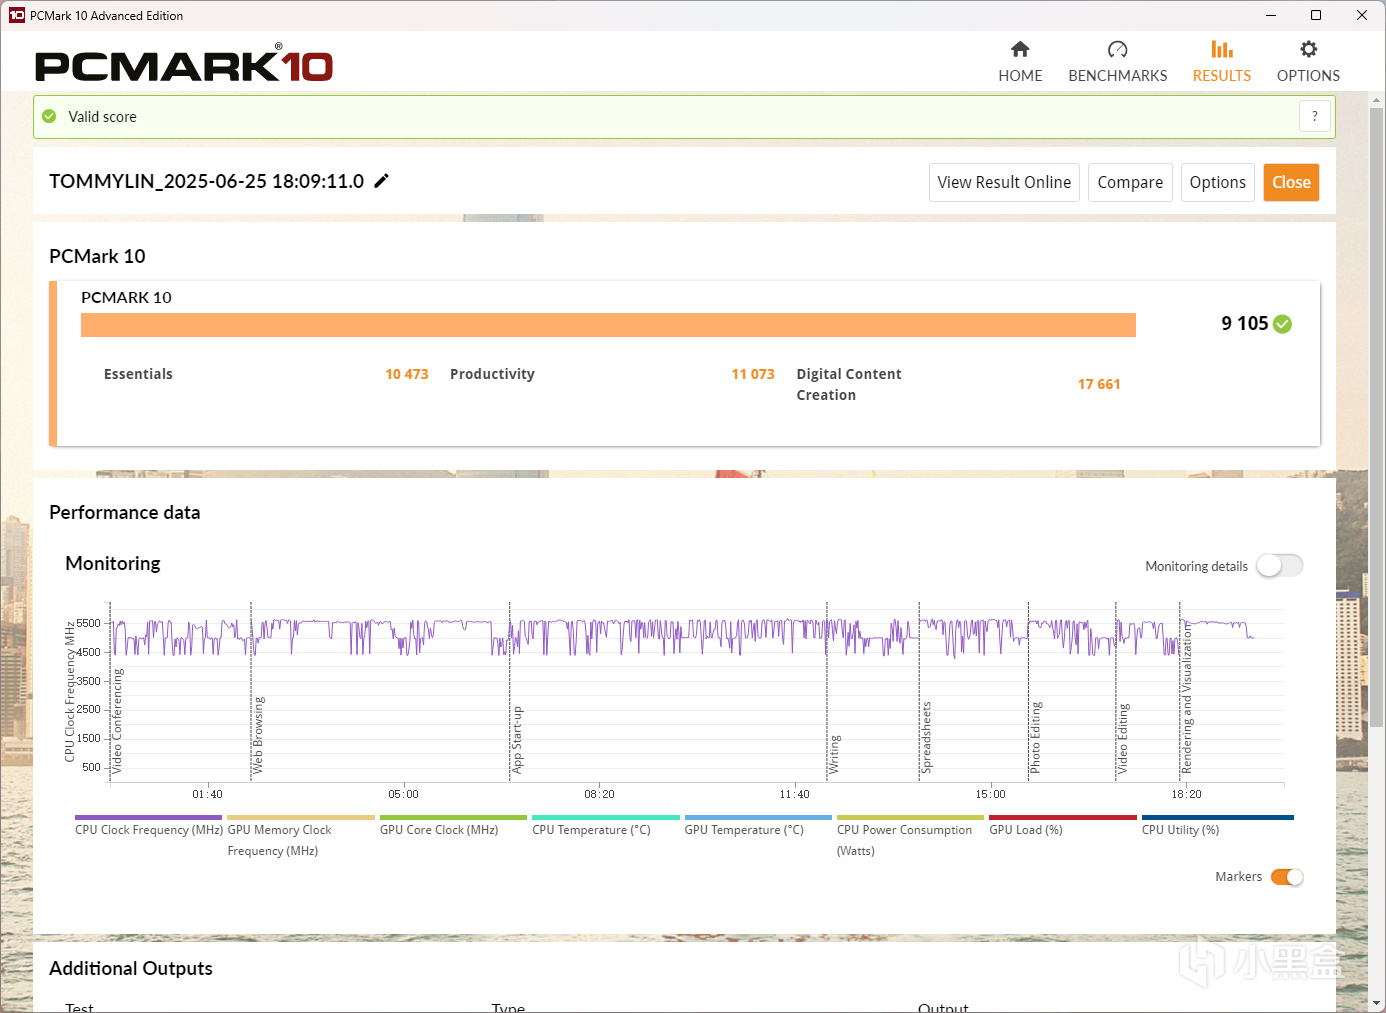Toggle GPU Load (%) legend
Viewport: 1386px width, 1013px height.
(1063, 826)
